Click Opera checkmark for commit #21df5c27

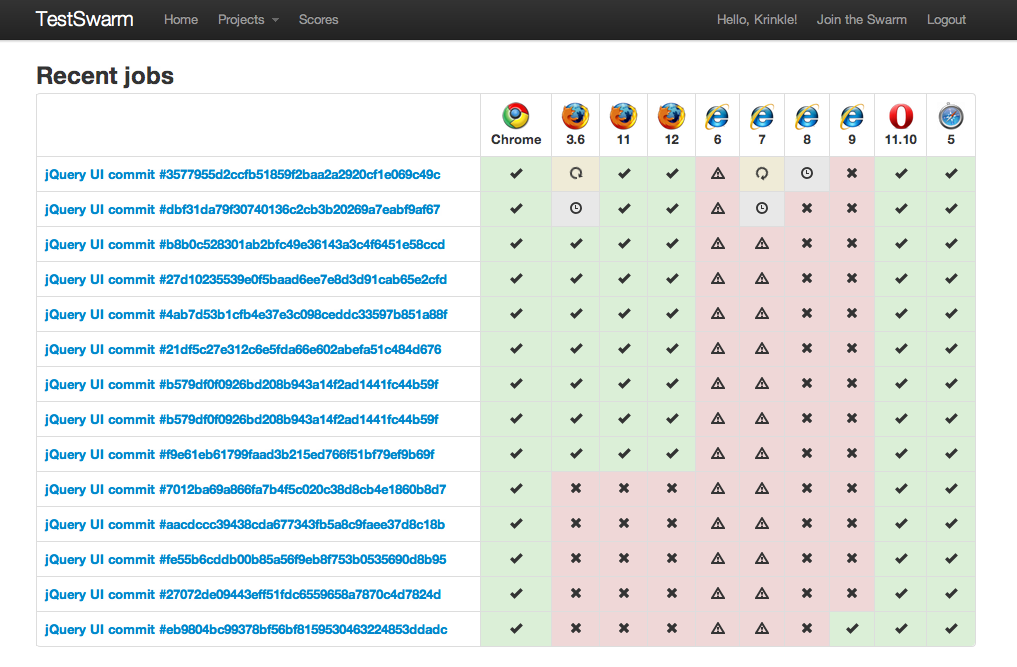(901, 348)
